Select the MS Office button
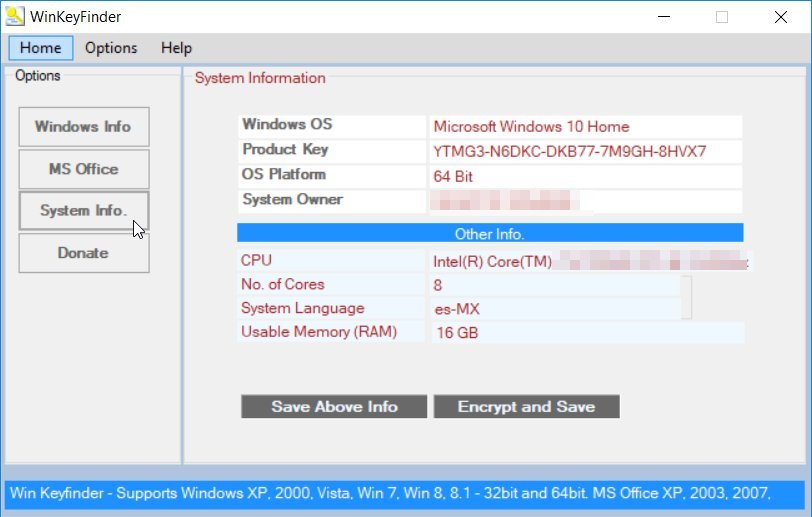 tap(84, 169)
